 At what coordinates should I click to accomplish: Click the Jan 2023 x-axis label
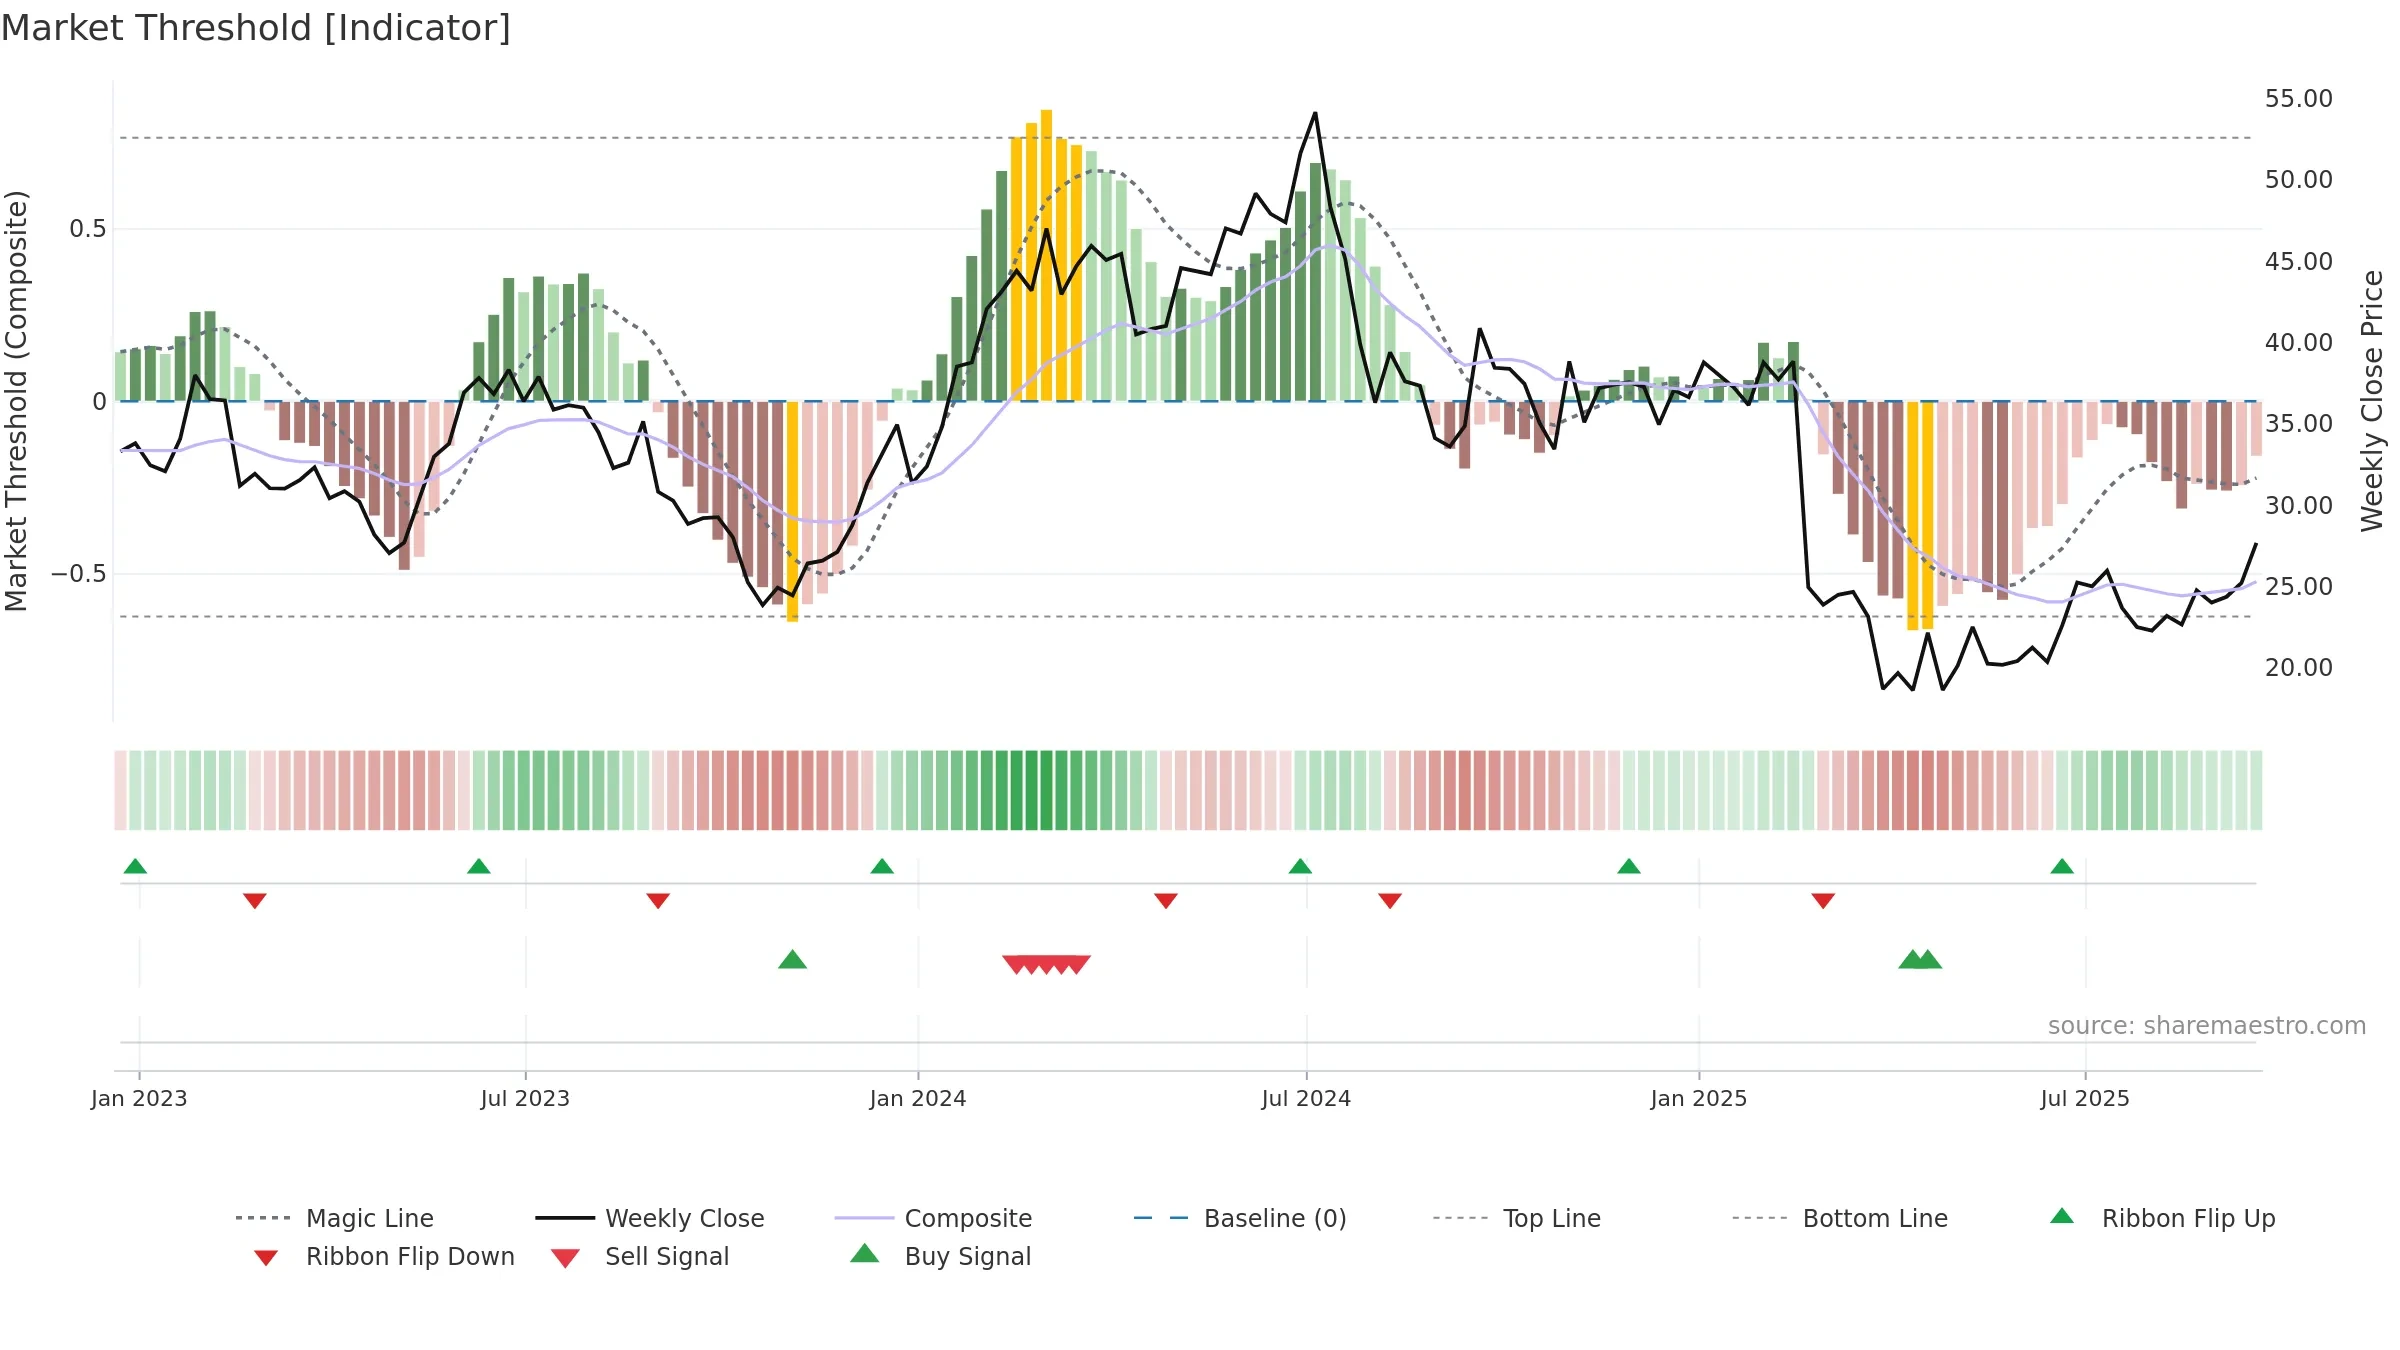pos(139,1098)
